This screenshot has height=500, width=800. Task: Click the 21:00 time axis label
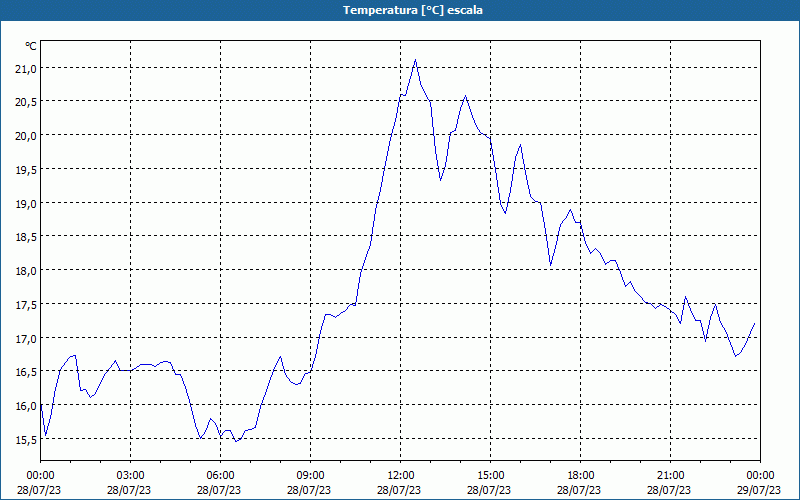click(x=670, y=476)
